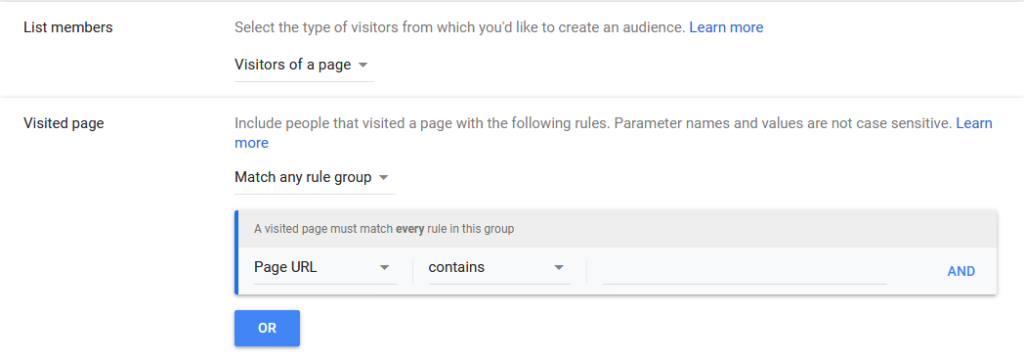Click the triangle arrow in the contains selector
The image size is (1024, 361).
point(558,268)
